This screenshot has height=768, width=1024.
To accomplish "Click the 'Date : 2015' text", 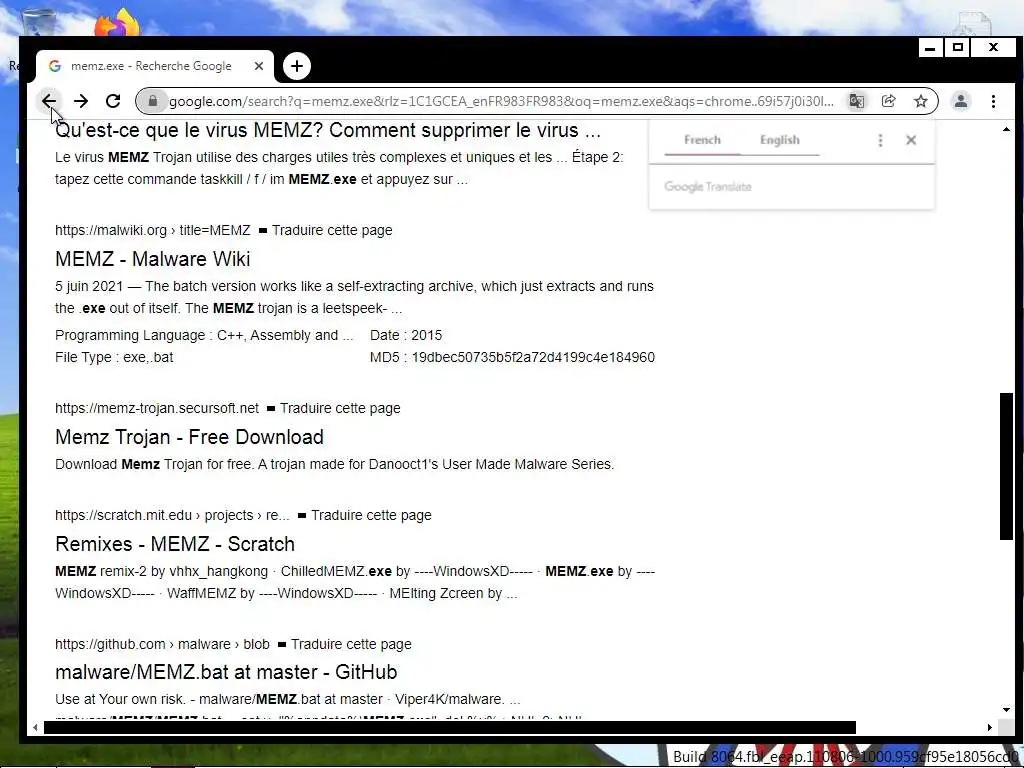I will pos(406,335).
